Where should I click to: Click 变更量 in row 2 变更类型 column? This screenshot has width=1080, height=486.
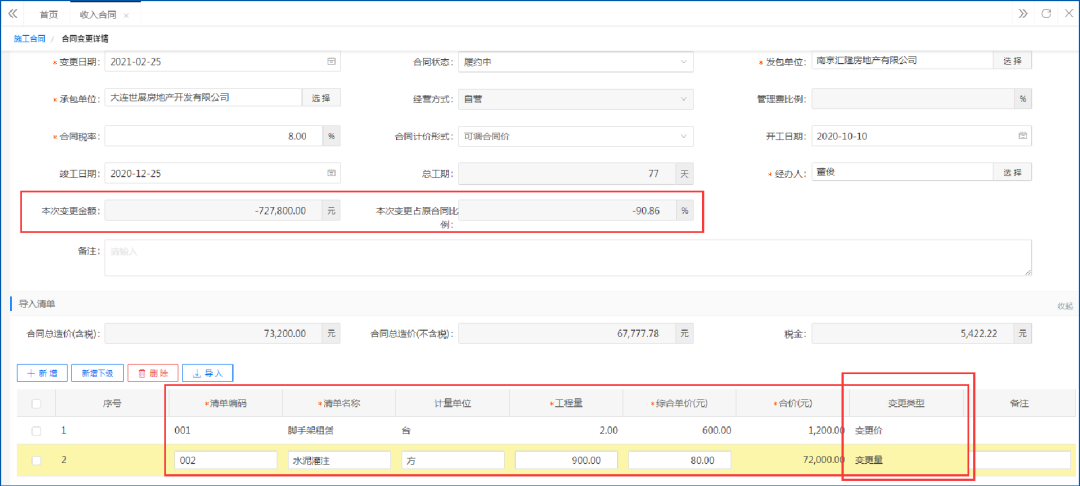point(869,460)
